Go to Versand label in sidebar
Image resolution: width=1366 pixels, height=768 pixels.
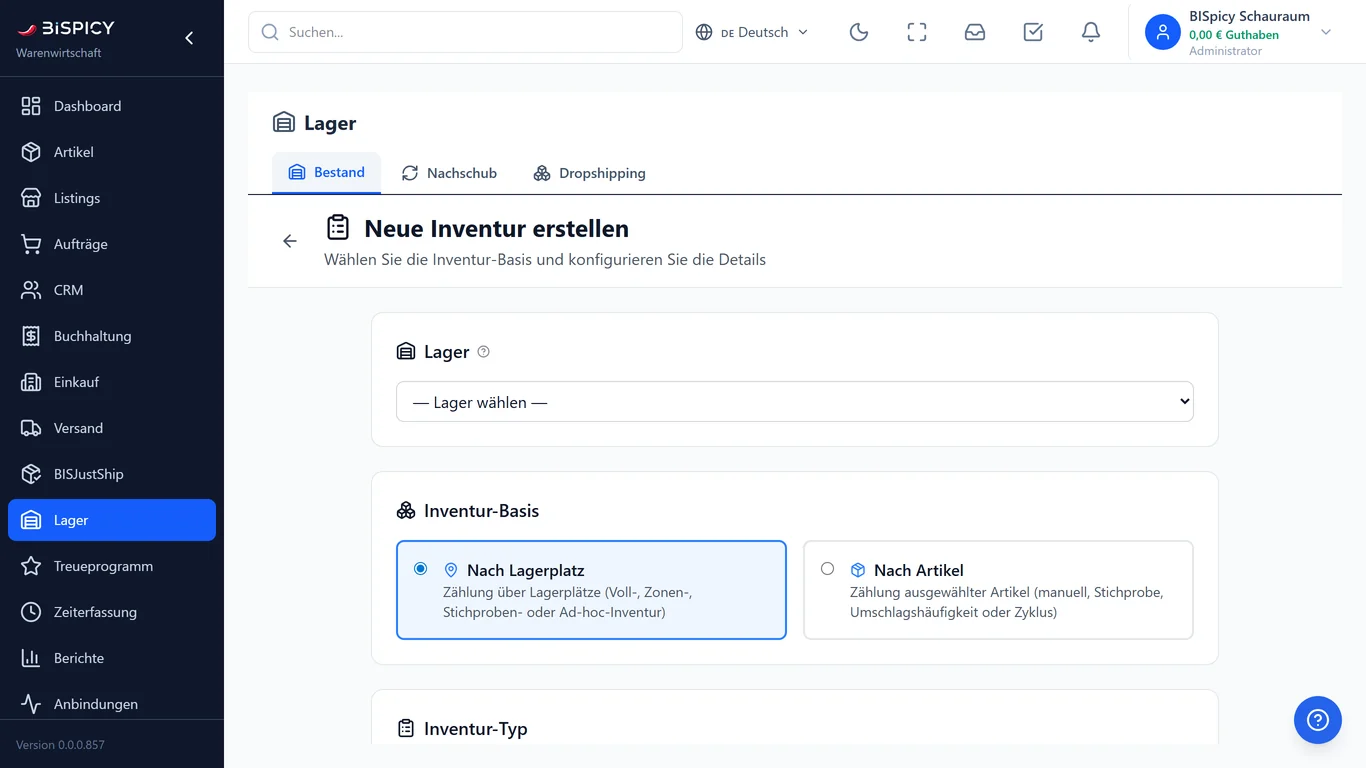coord(78,428)
